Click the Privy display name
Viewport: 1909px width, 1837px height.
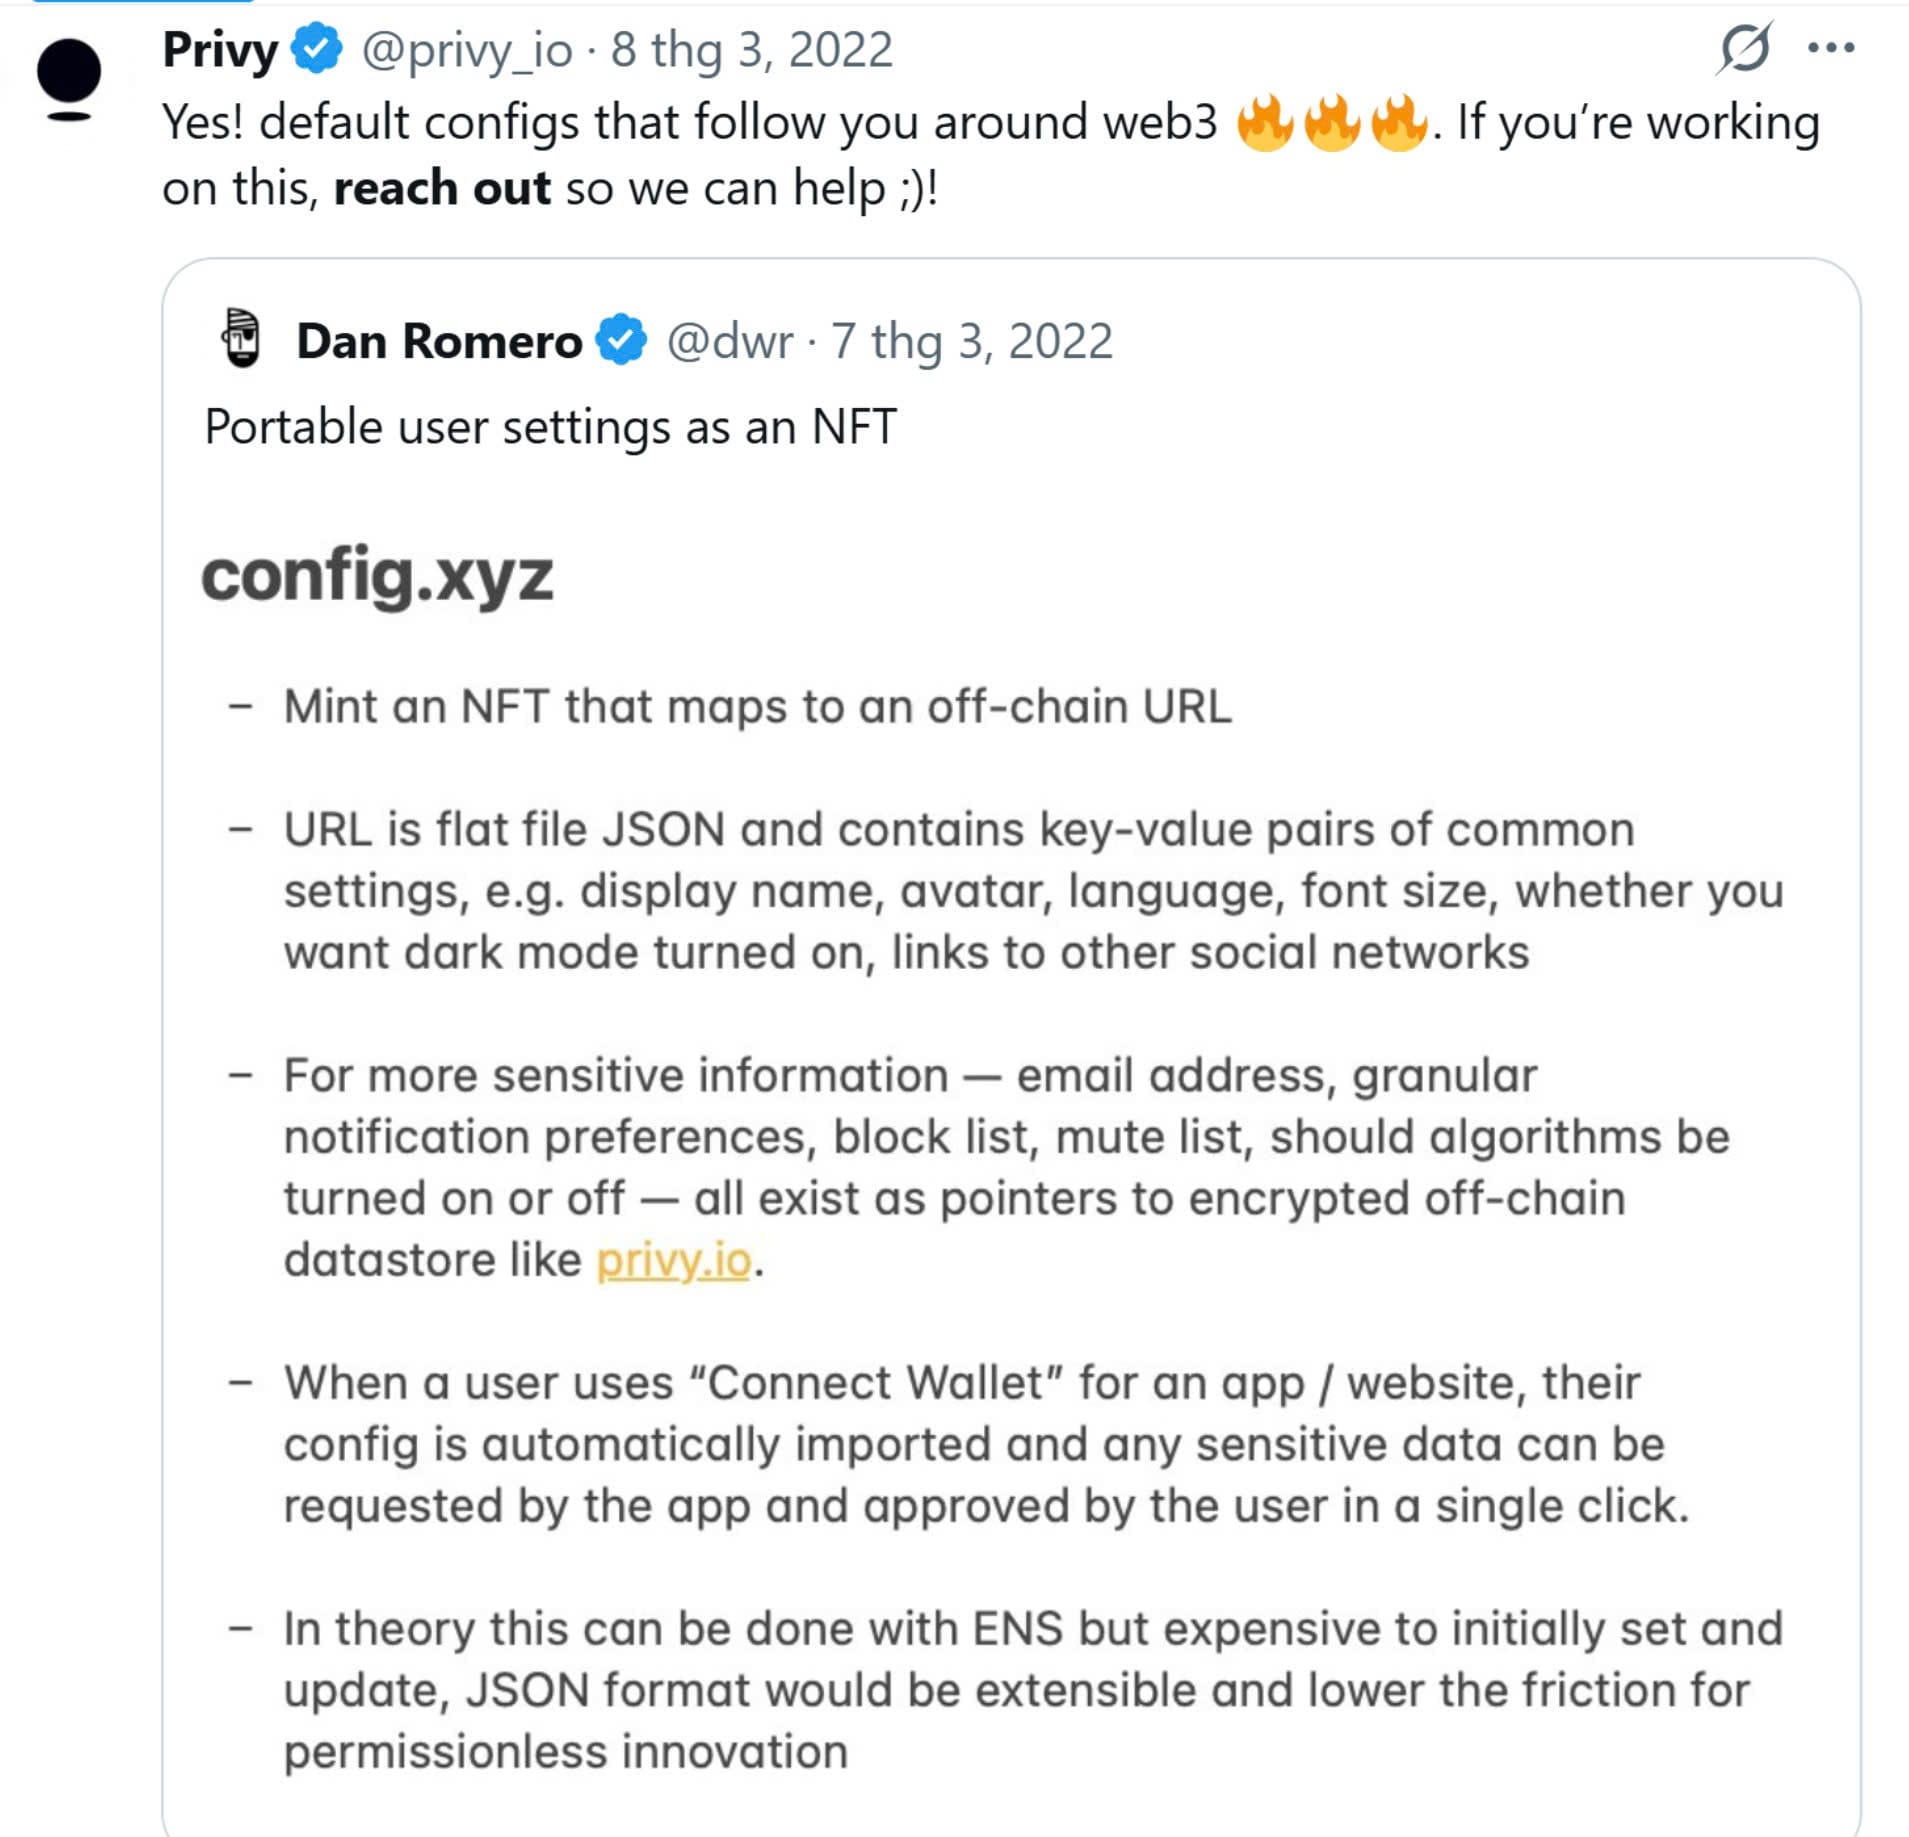(x=219, y=49)
